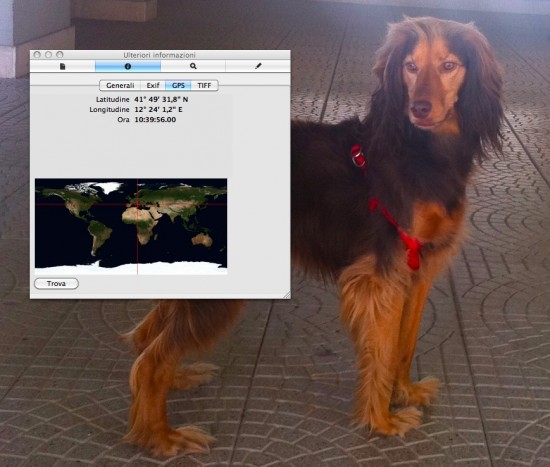Click the red crosshair intersection on the map

pyautogui.click(x=137, y=204)
